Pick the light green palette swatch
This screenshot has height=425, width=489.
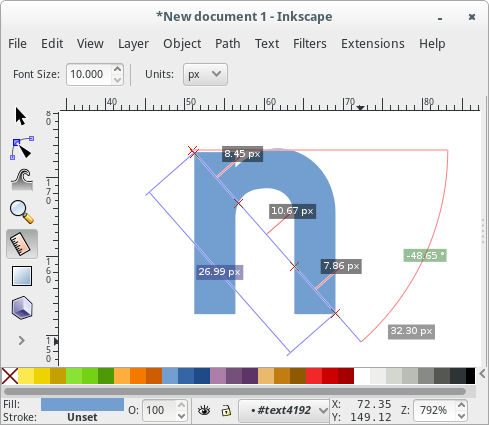(74, 376)
